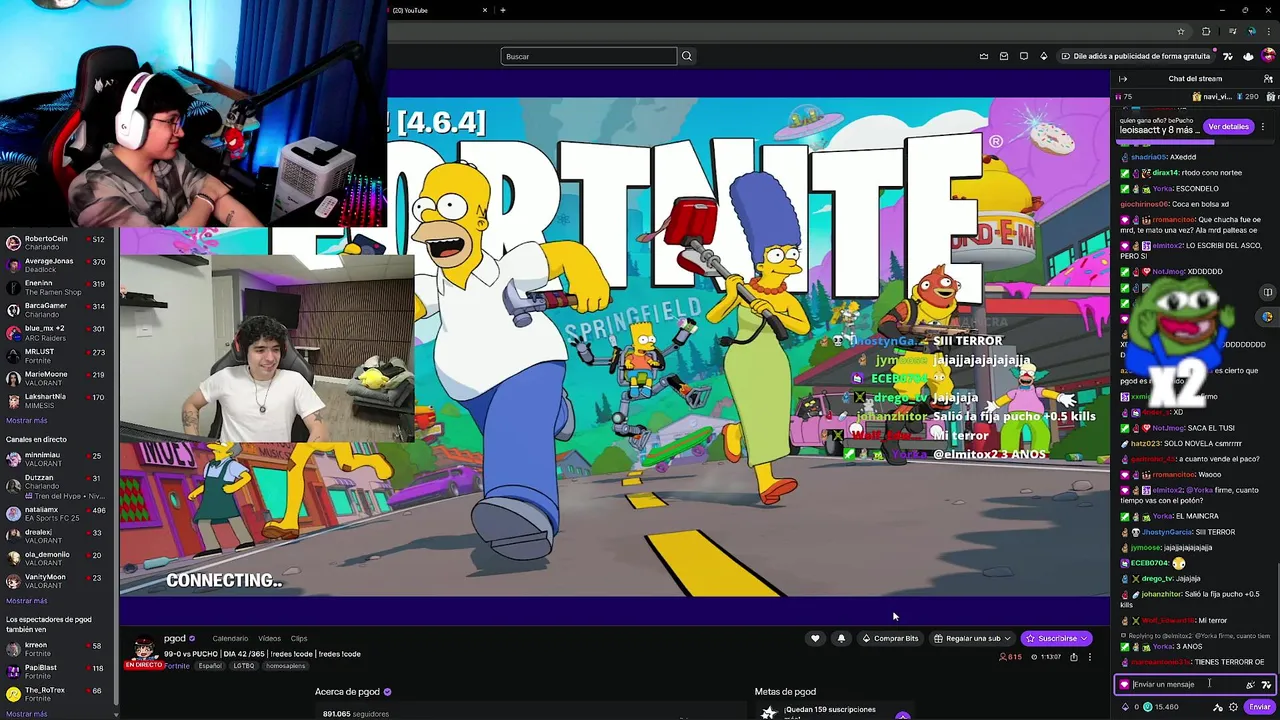Open ola_demonio live channel

(58, 559)
